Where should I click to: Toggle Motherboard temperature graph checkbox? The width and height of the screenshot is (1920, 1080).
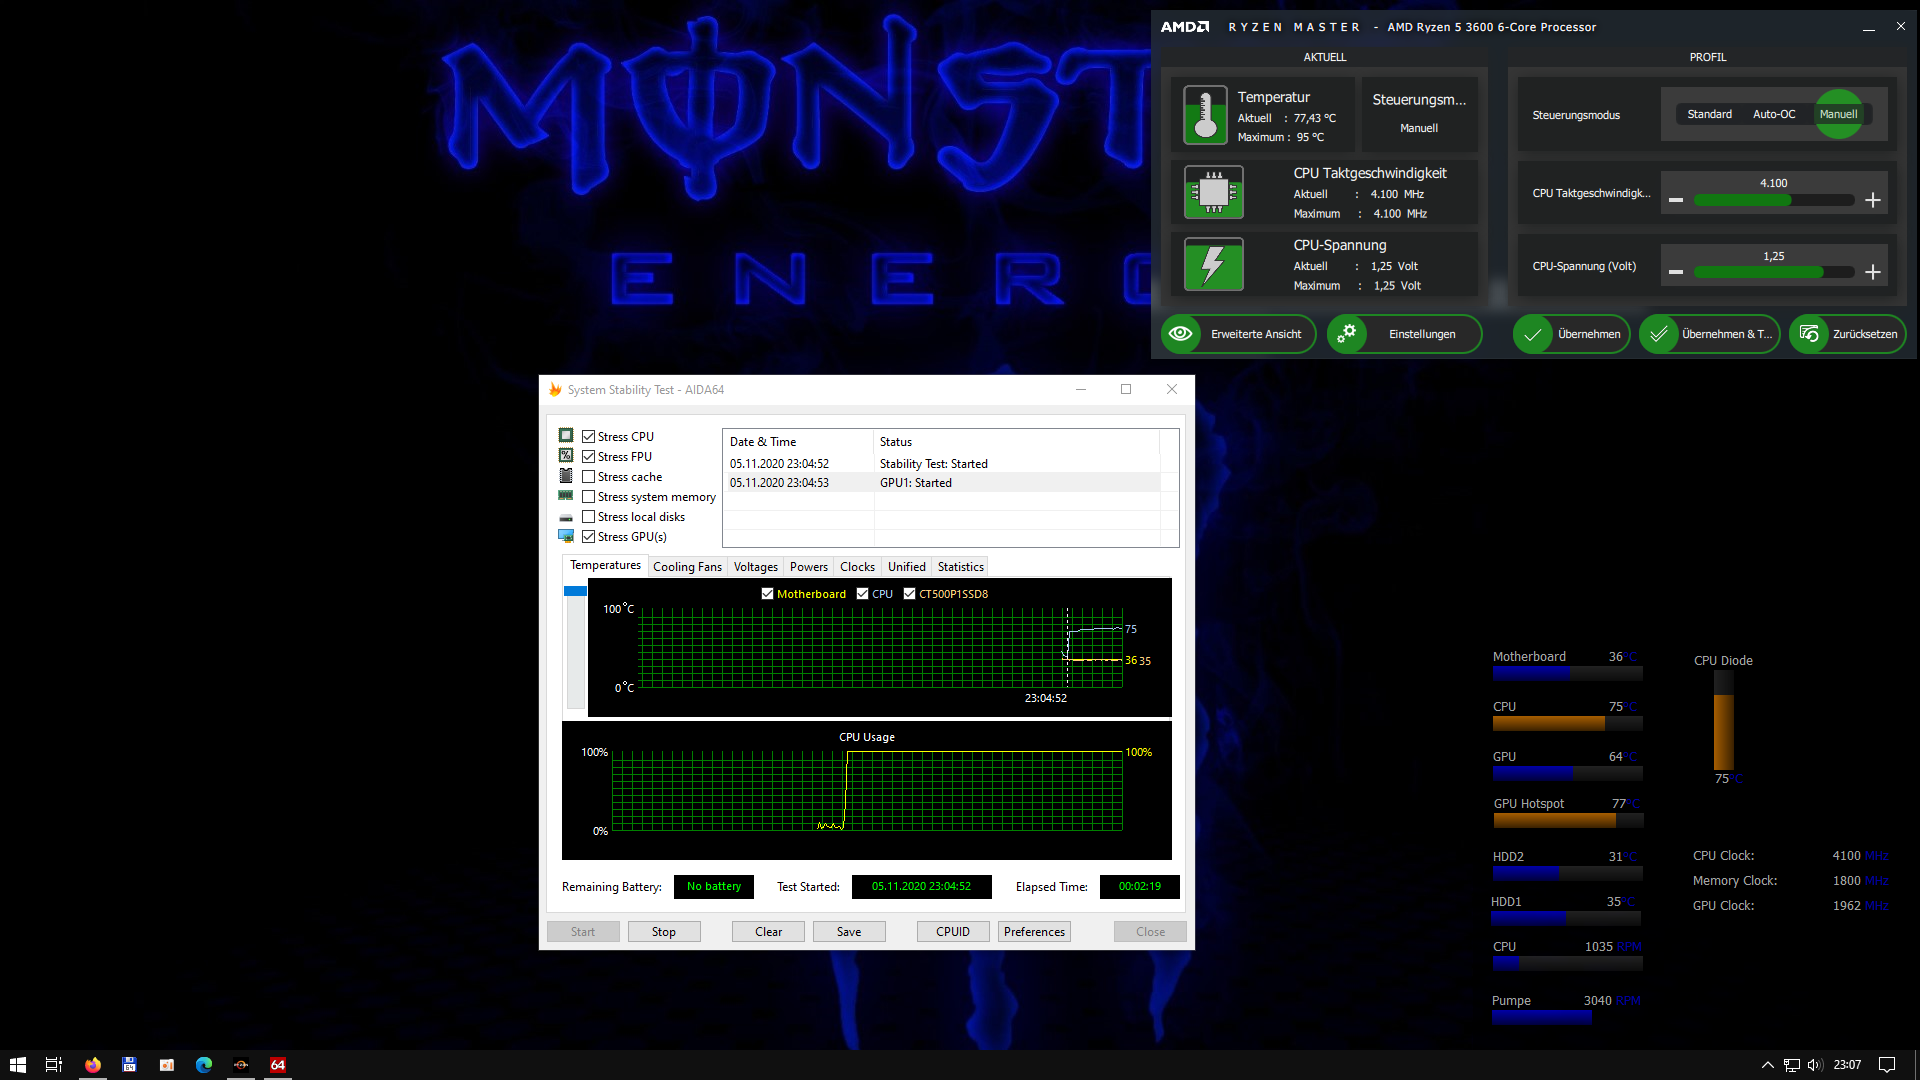pyautogui.click(x=767, y=594)
